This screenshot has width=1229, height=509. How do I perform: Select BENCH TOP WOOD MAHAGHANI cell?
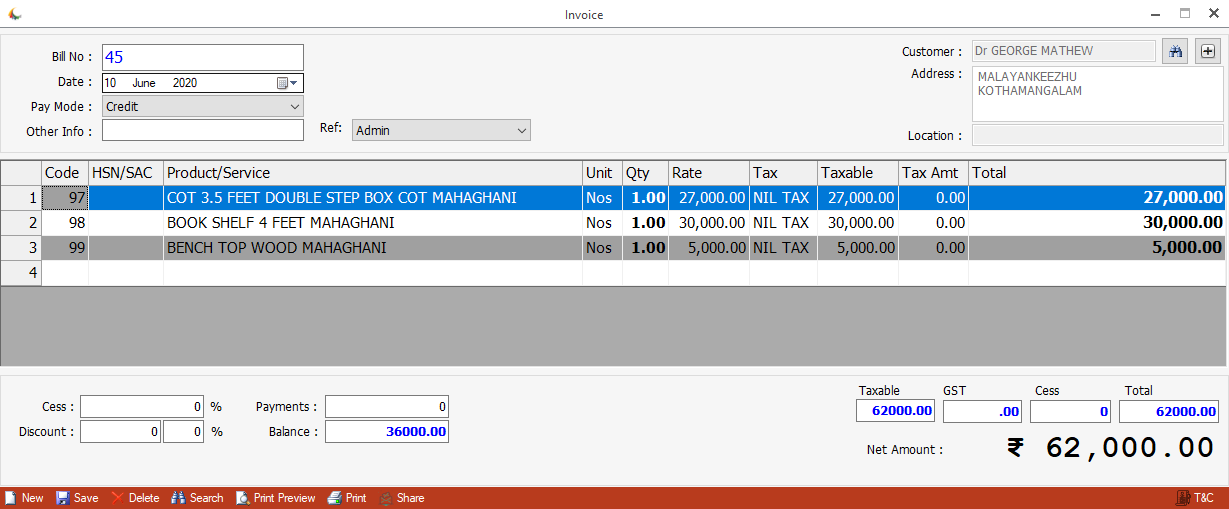(373, 248)
